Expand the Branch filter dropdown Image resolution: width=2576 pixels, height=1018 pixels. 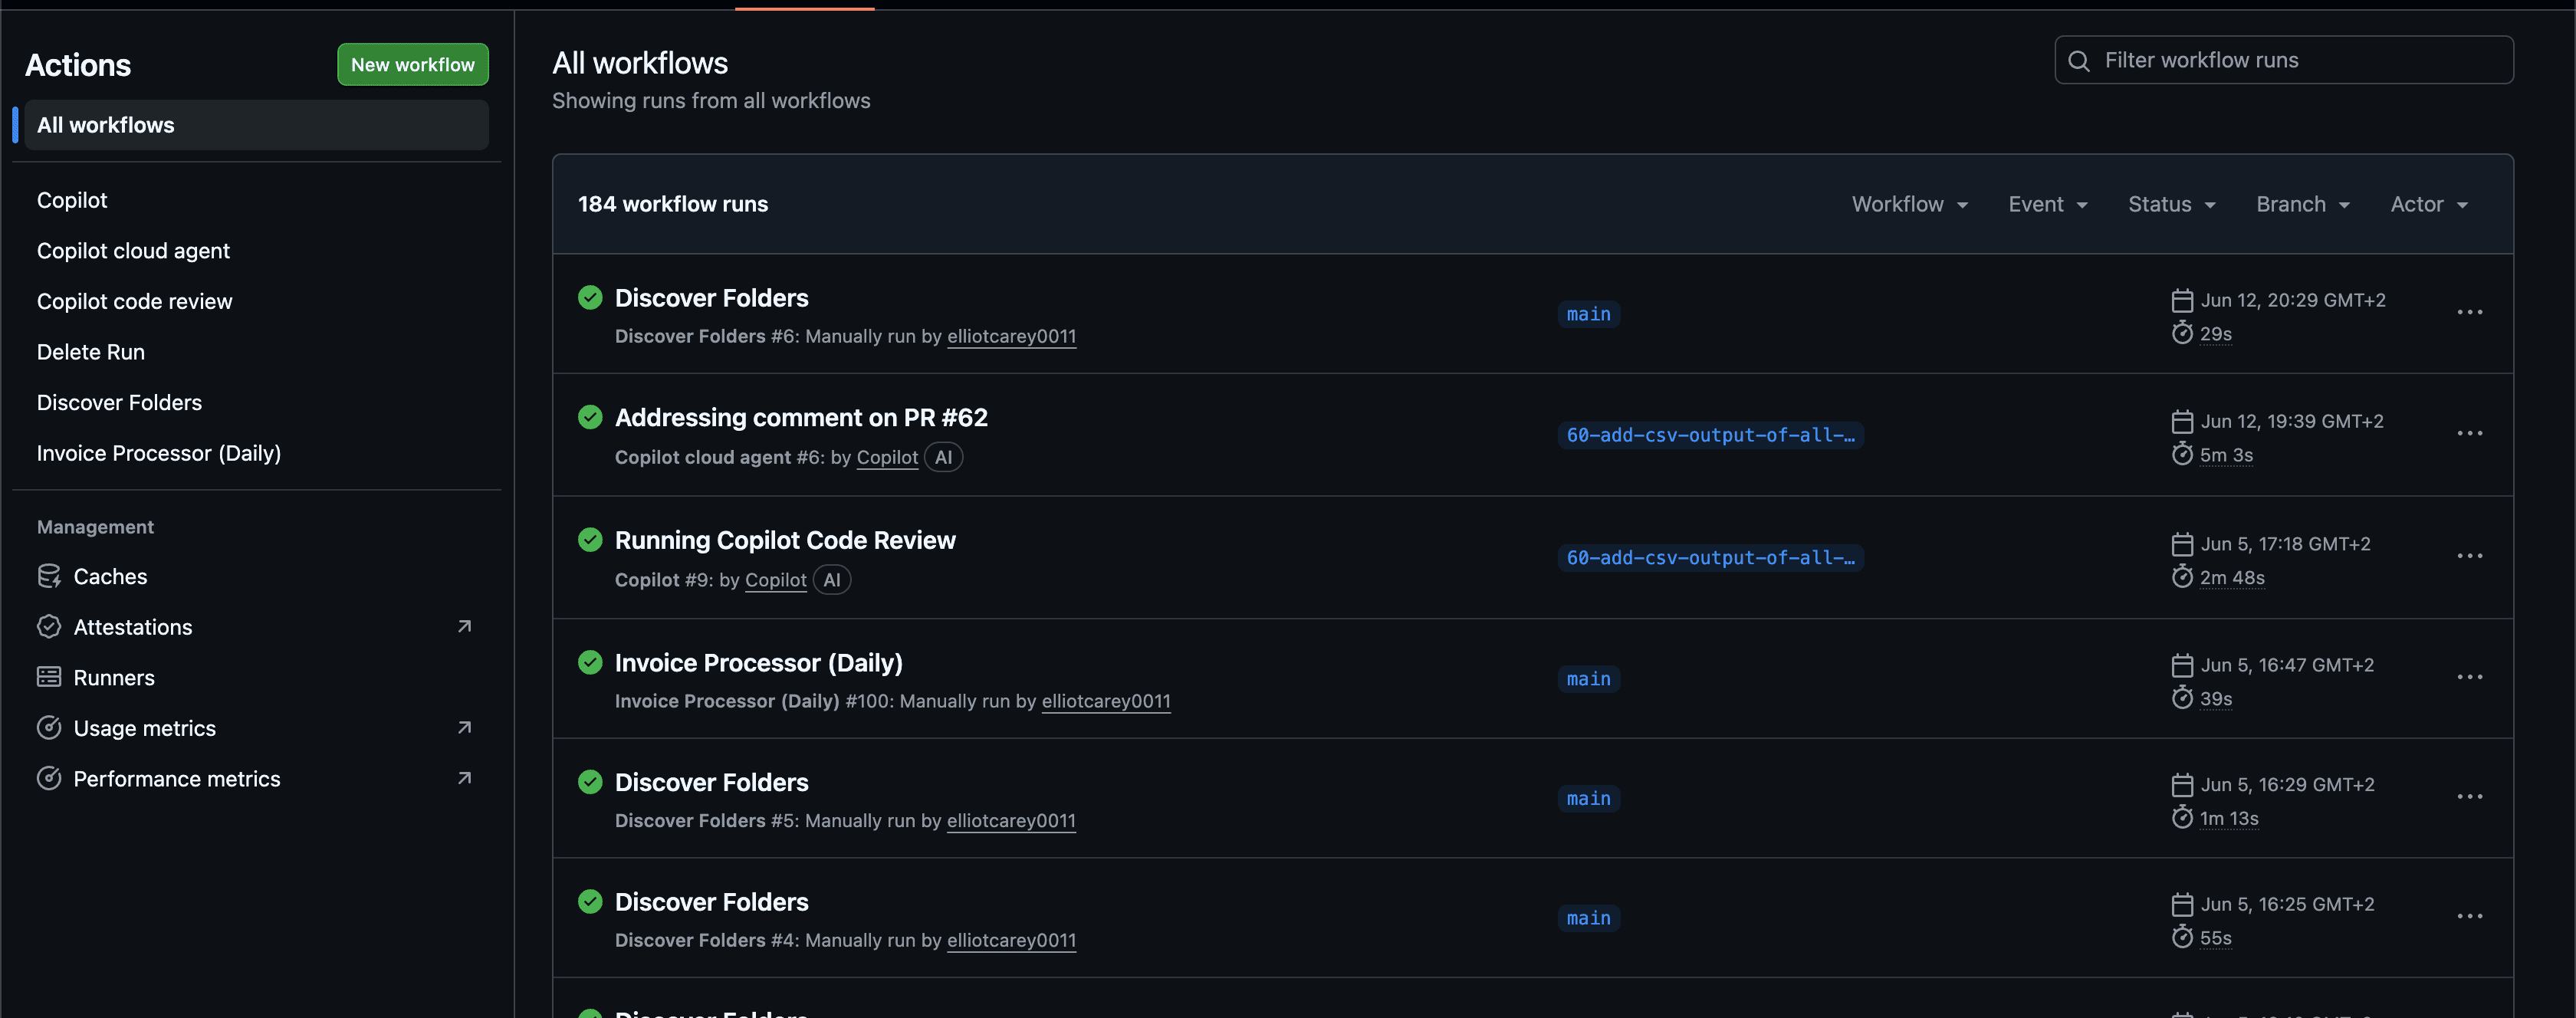click(x=2303, y=204)
